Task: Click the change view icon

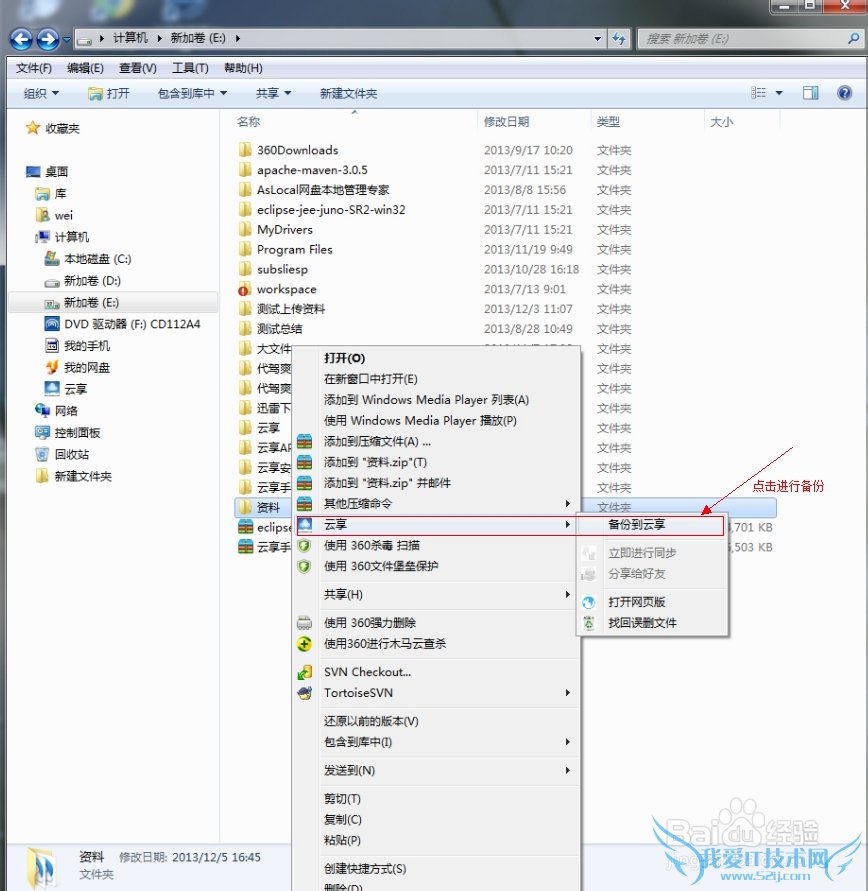Action: pyautogui.click(x=758, y=93)
